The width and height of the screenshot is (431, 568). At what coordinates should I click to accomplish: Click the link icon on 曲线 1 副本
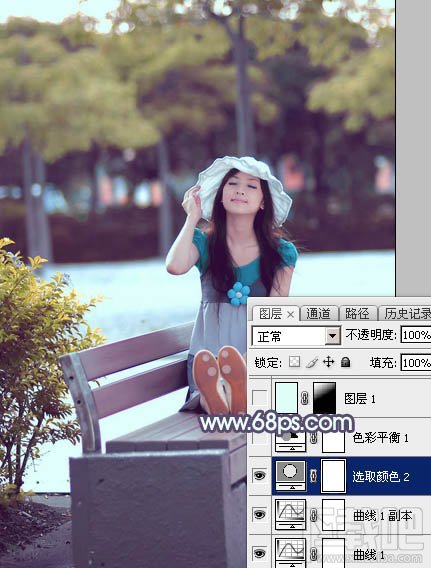314,514
